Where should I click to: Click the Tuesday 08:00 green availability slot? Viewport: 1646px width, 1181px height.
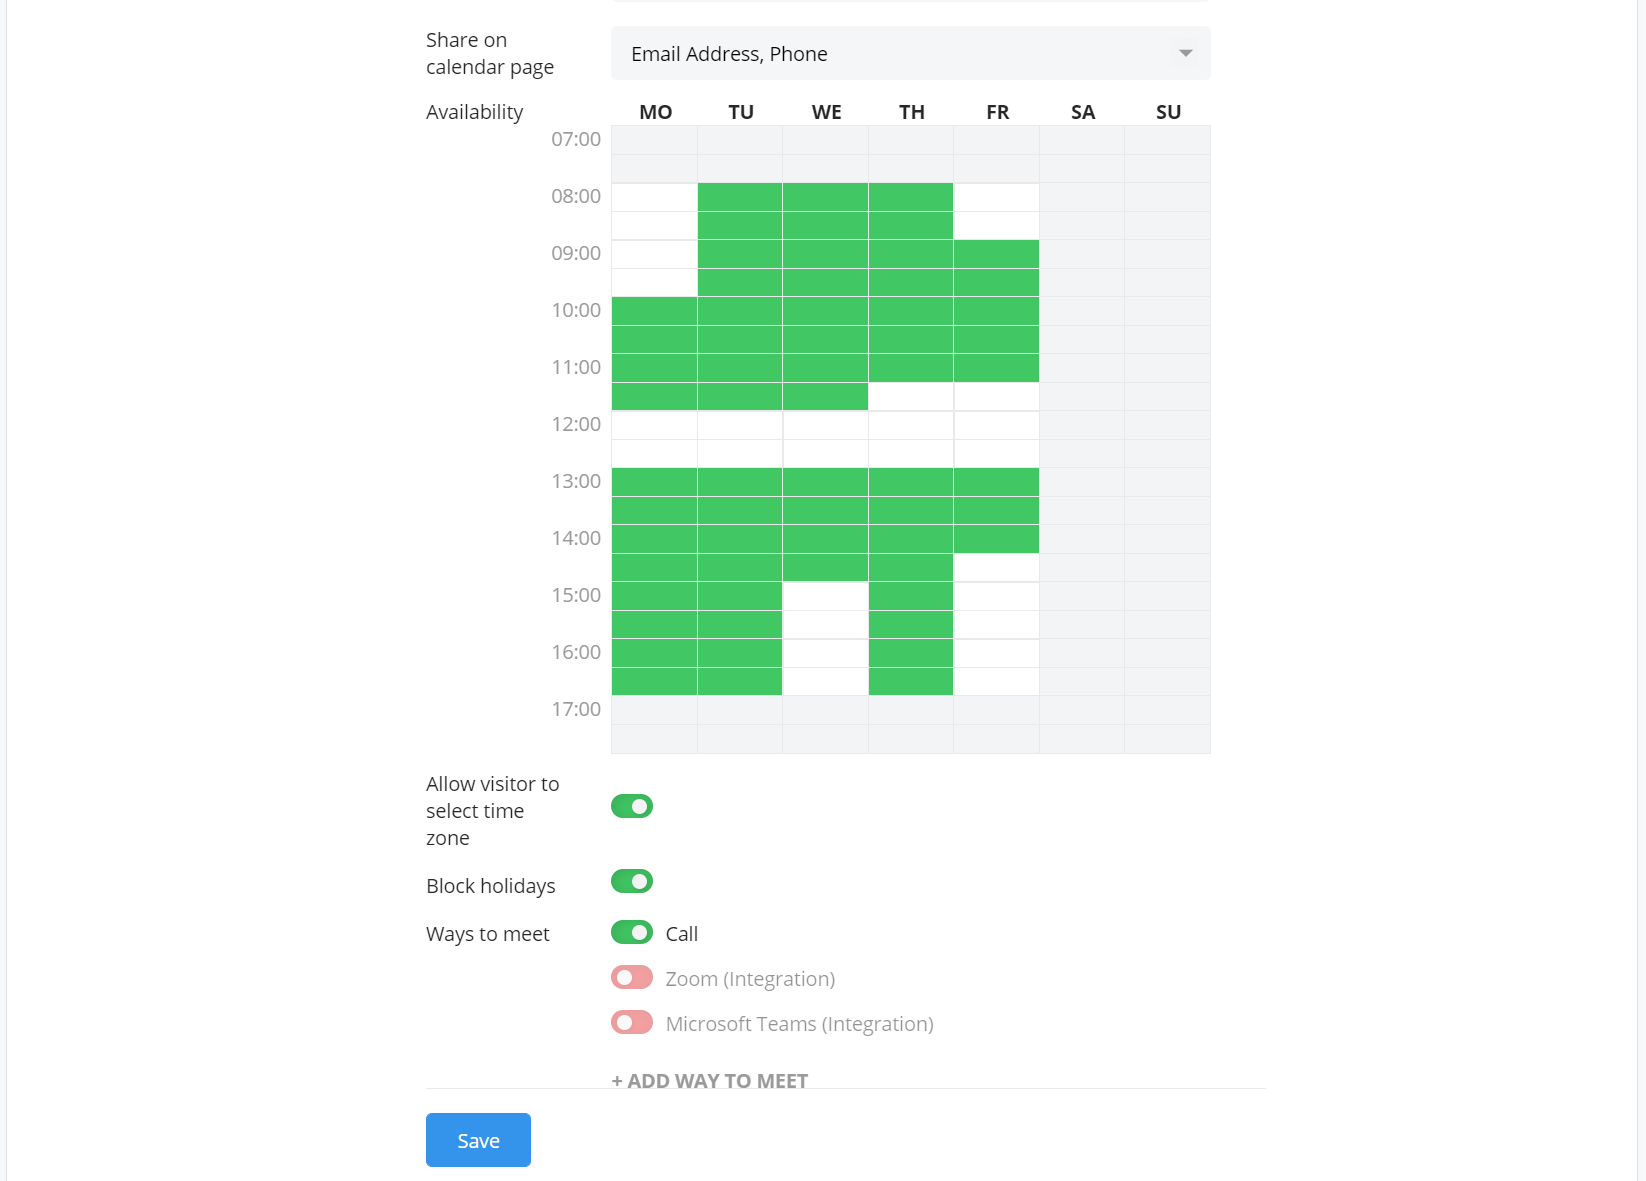740,197
